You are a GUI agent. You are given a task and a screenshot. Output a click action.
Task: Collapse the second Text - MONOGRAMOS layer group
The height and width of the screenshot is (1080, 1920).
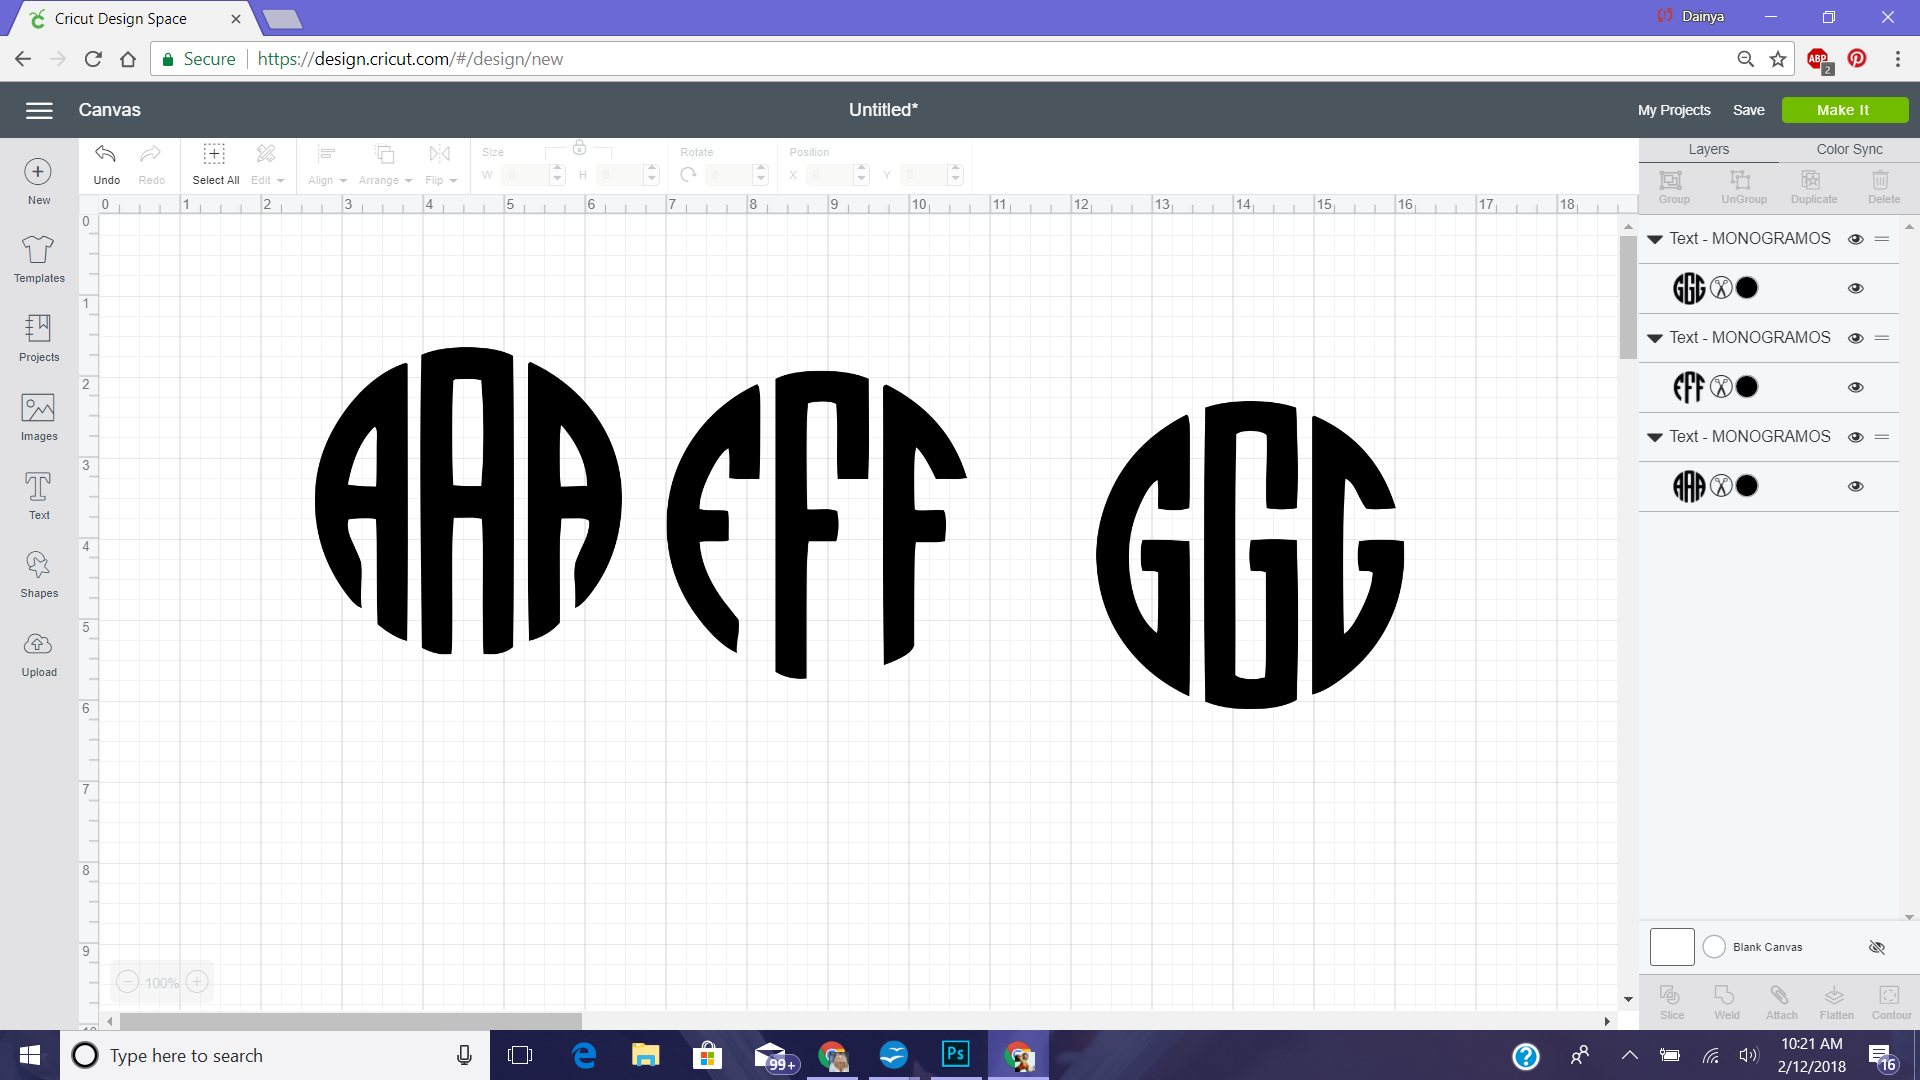[x=1655, y=338]
